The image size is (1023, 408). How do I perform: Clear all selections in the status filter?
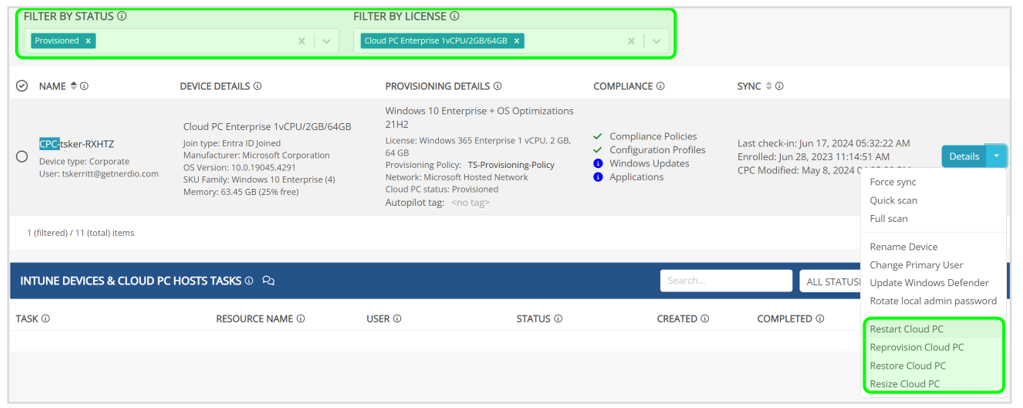[302, 41]
